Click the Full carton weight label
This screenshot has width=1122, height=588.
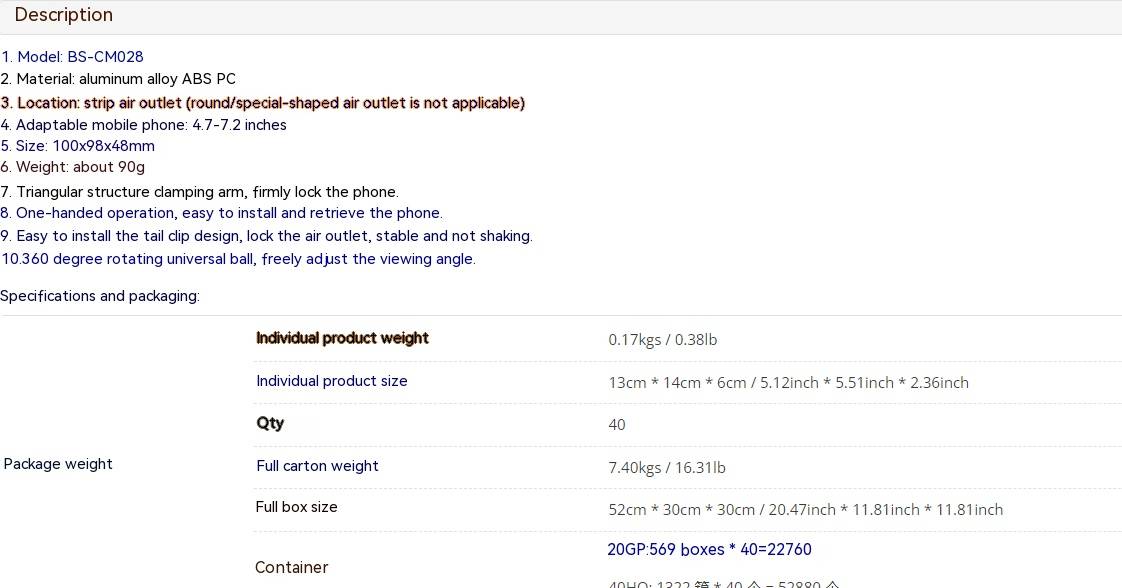coord(317,466)
